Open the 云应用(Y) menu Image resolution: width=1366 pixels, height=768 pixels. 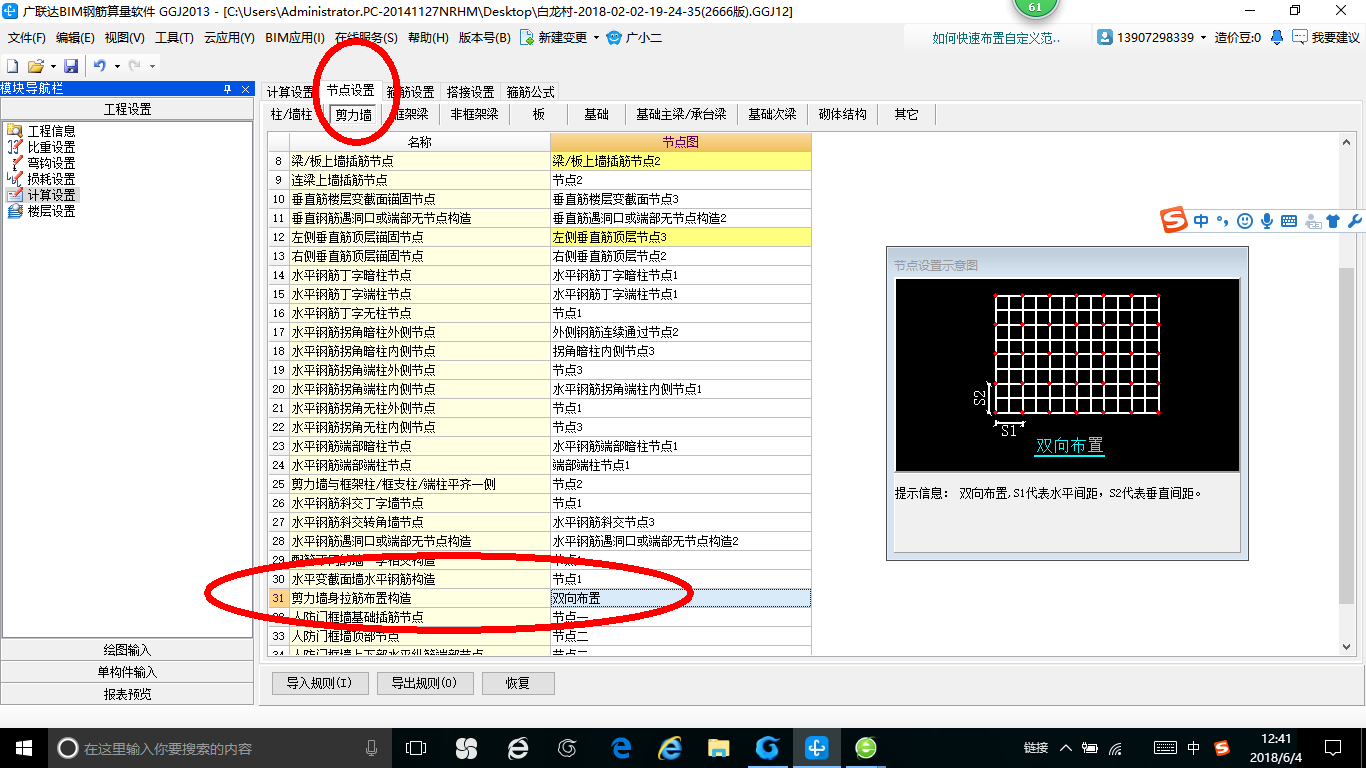pos(229,38)
